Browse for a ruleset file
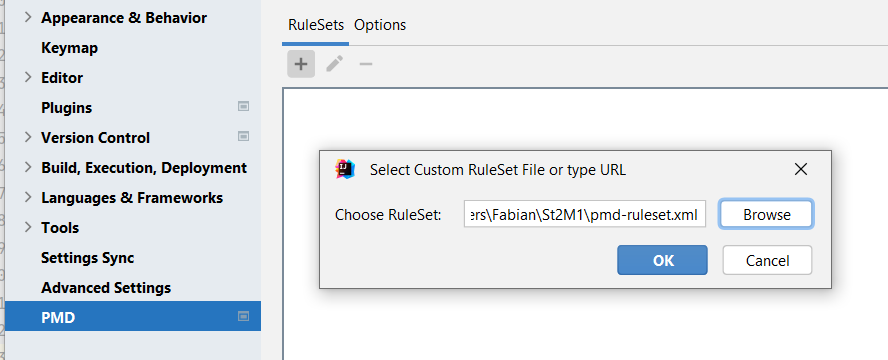 click(x=766, y=215)
